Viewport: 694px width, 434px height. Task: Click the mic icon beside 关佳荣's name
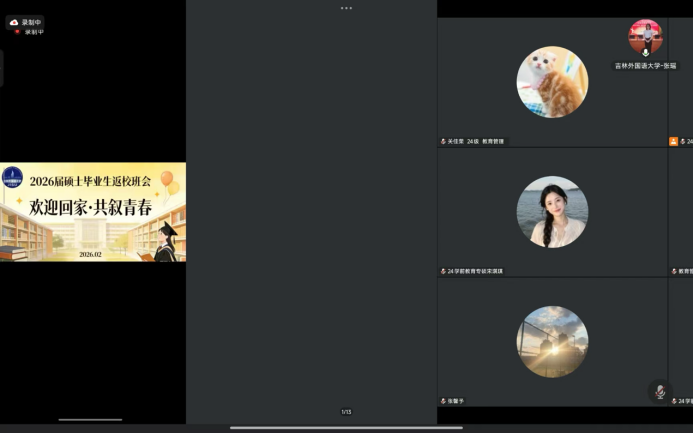point(443,142)
